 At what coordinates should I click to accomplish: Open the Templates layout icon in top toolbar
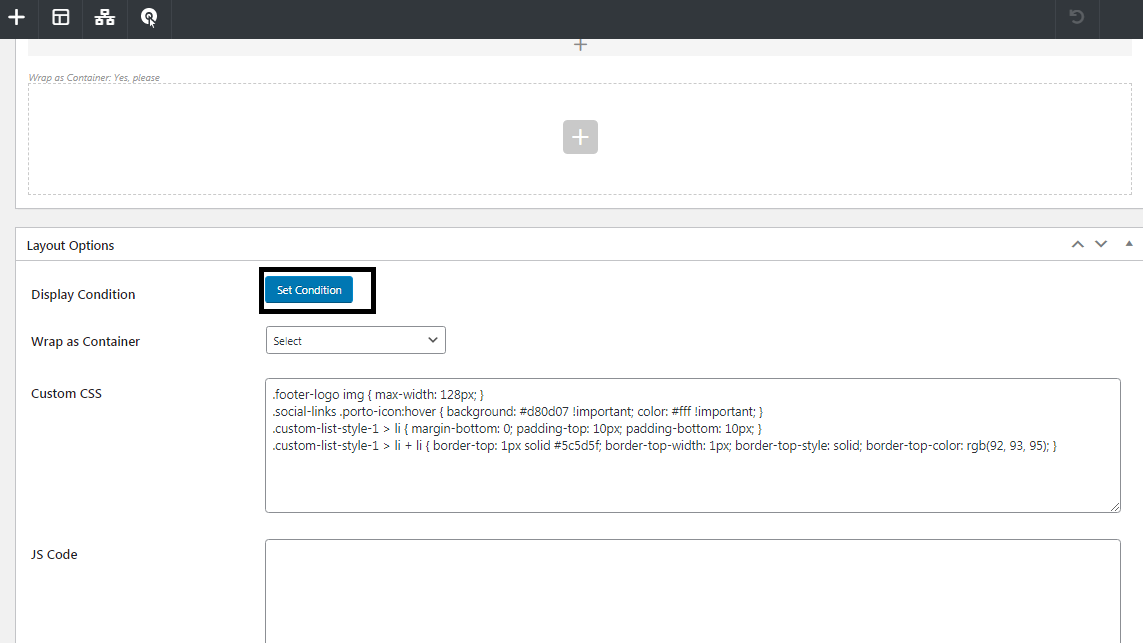point(61,17)
